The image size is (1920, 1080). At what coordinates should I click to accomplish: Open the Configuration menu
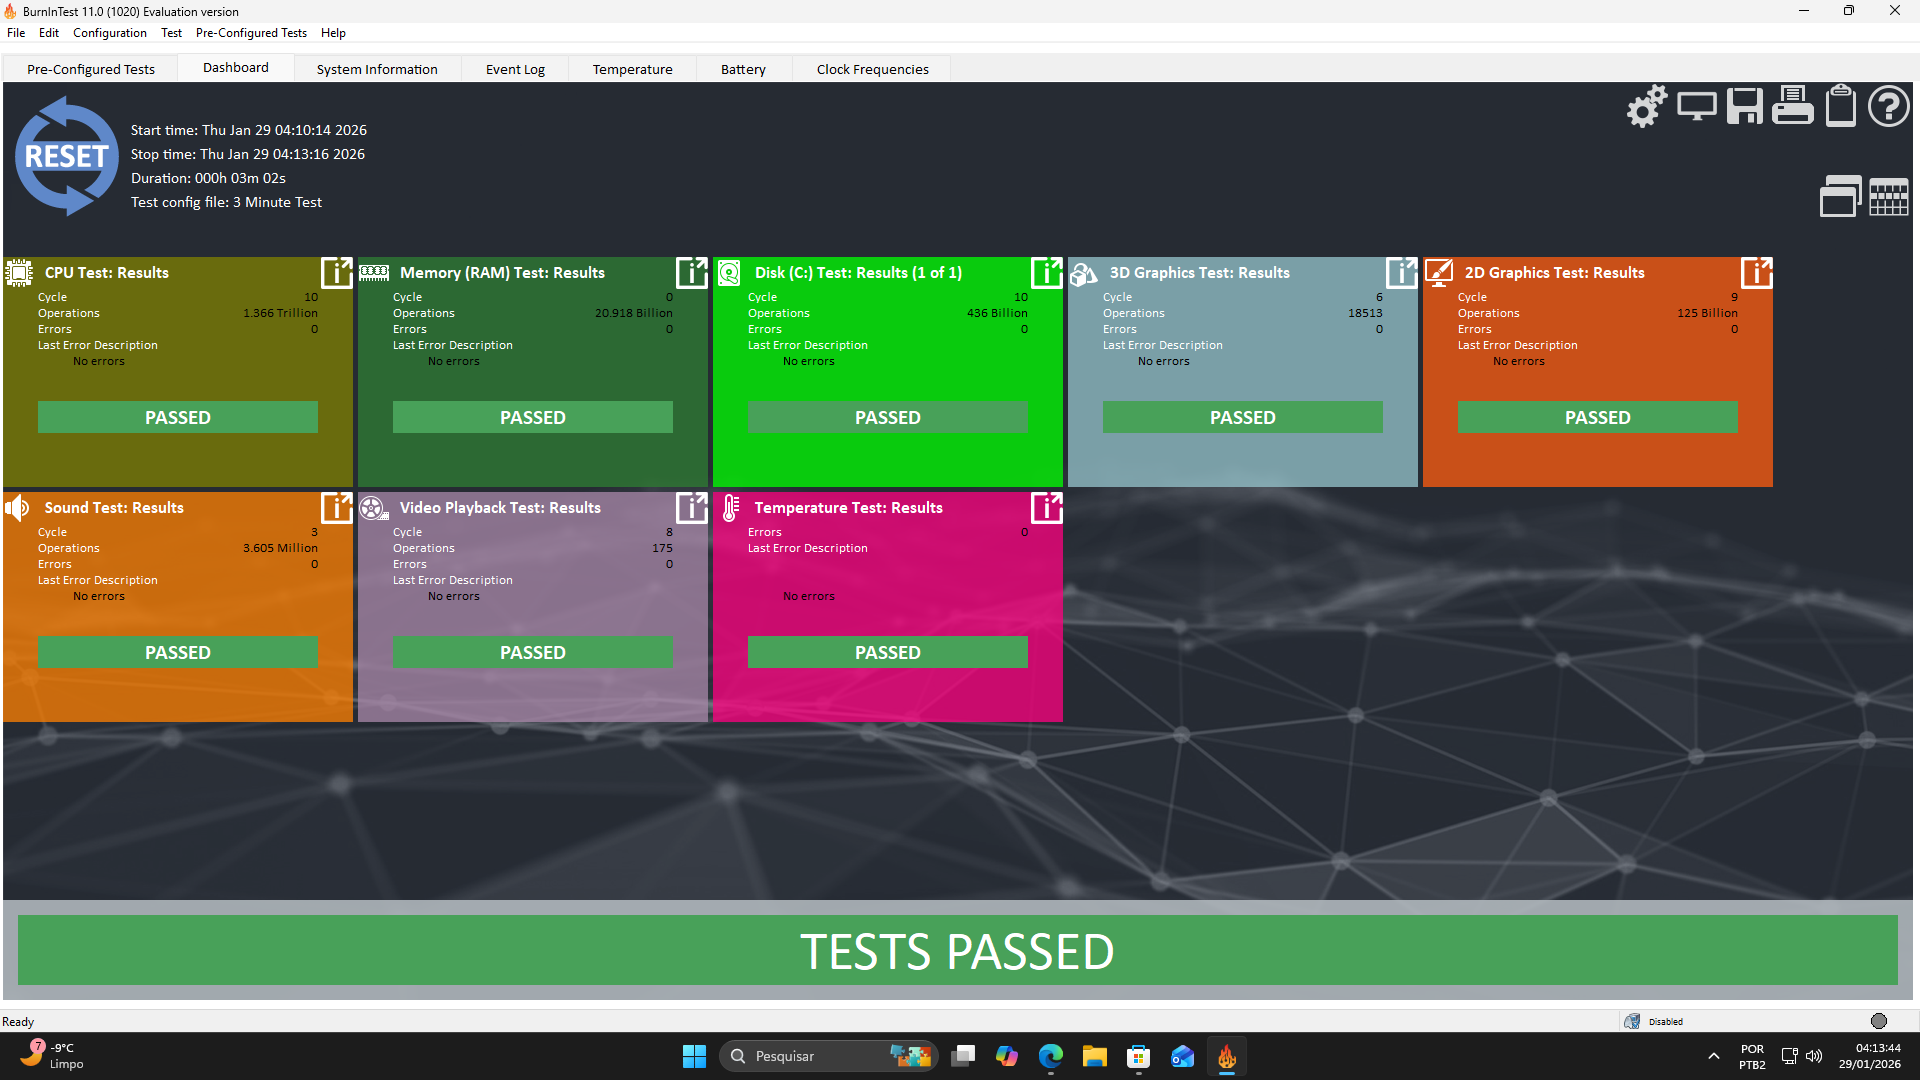coord(109,33)
